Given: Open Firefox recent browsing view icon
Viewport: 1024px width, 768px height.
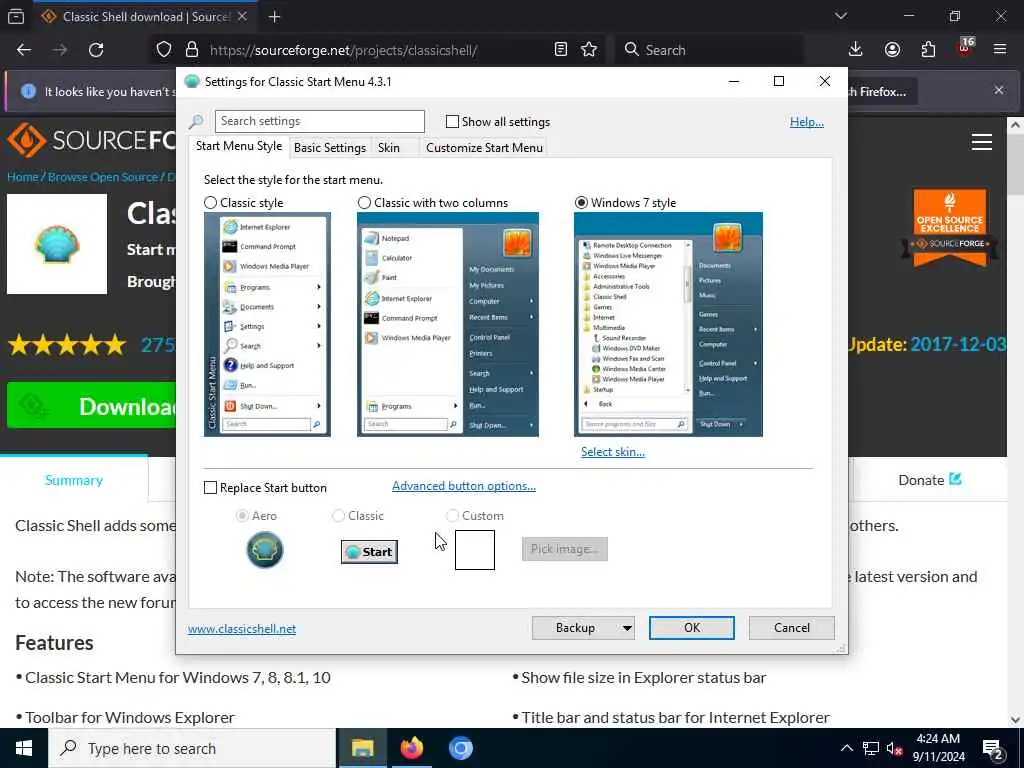Looking at the screenshot, I should pos(16,17).
